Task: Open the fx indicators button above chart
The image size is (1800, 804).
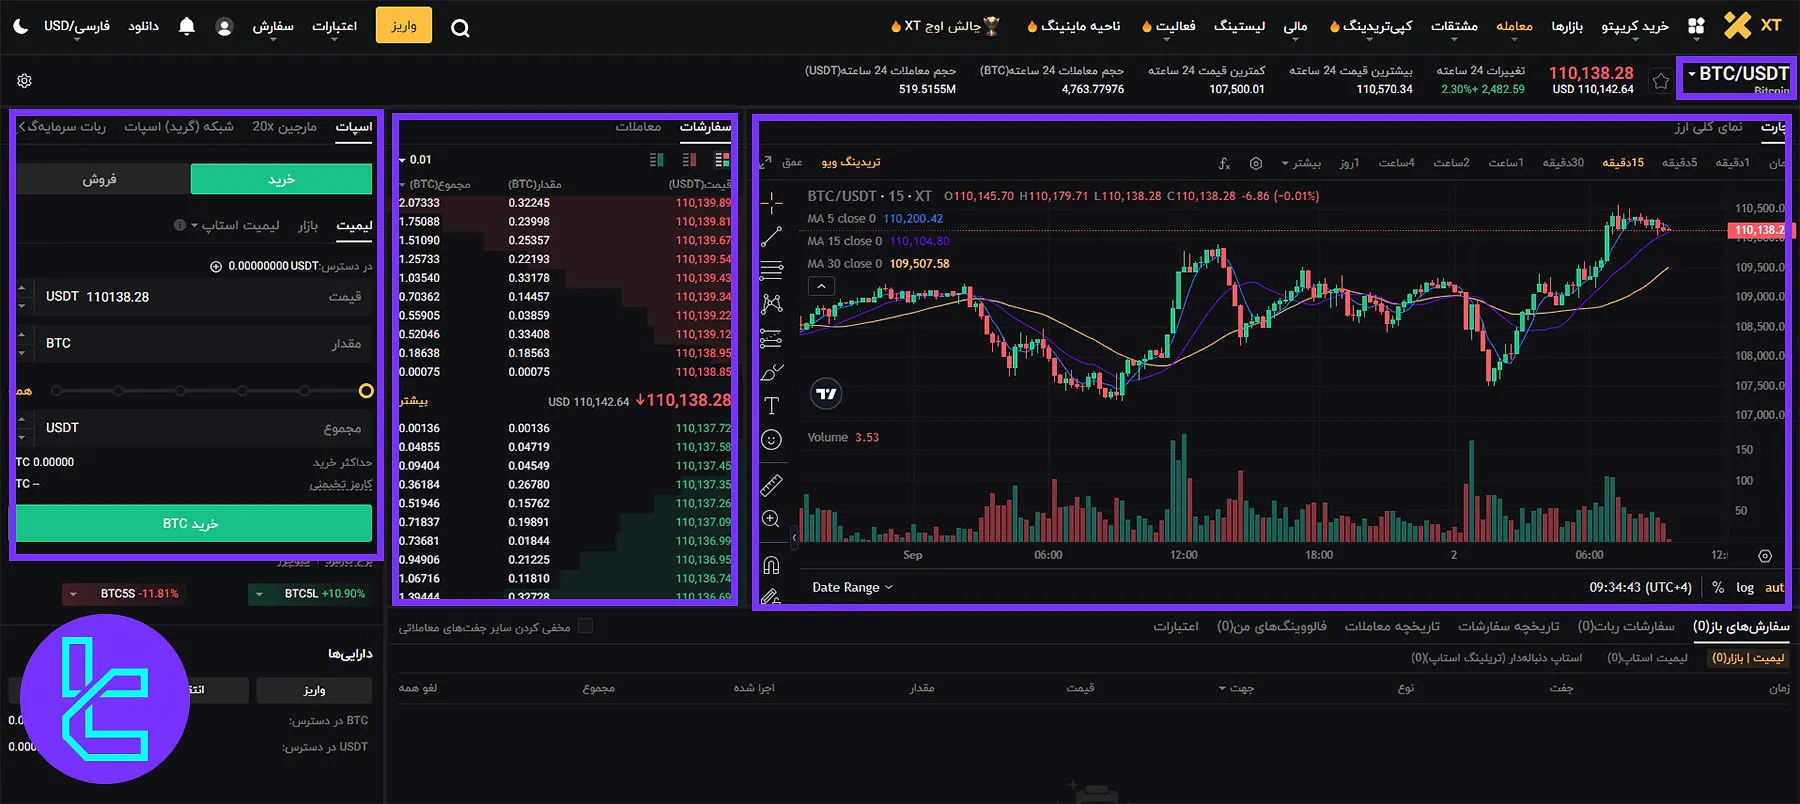Action: (x=1224, y=163)
